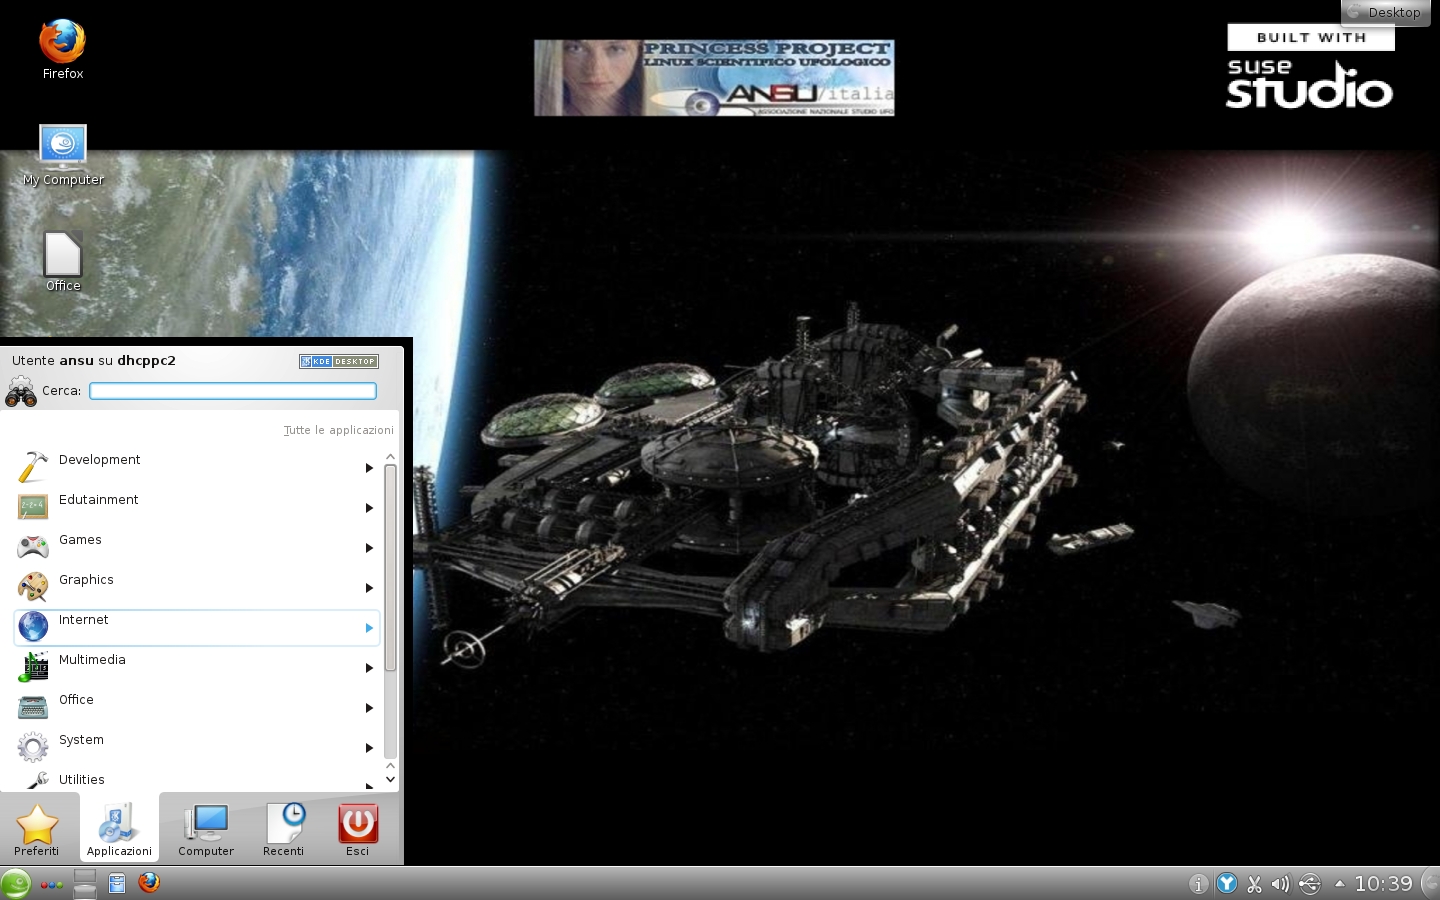The width and height of the screenshot is (1440, 900).
Task: Switch to the Applicazioni tab
Action: coord(119,828)
